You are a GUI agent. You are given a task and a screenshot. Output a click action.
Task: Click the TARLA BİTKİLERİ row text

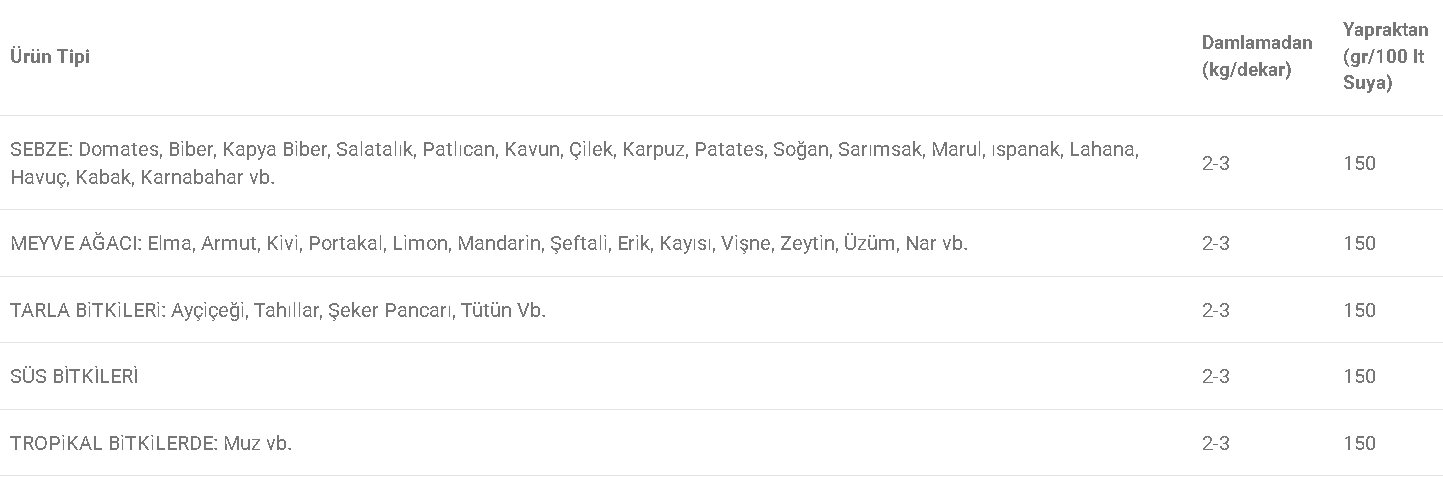(278, 310)
